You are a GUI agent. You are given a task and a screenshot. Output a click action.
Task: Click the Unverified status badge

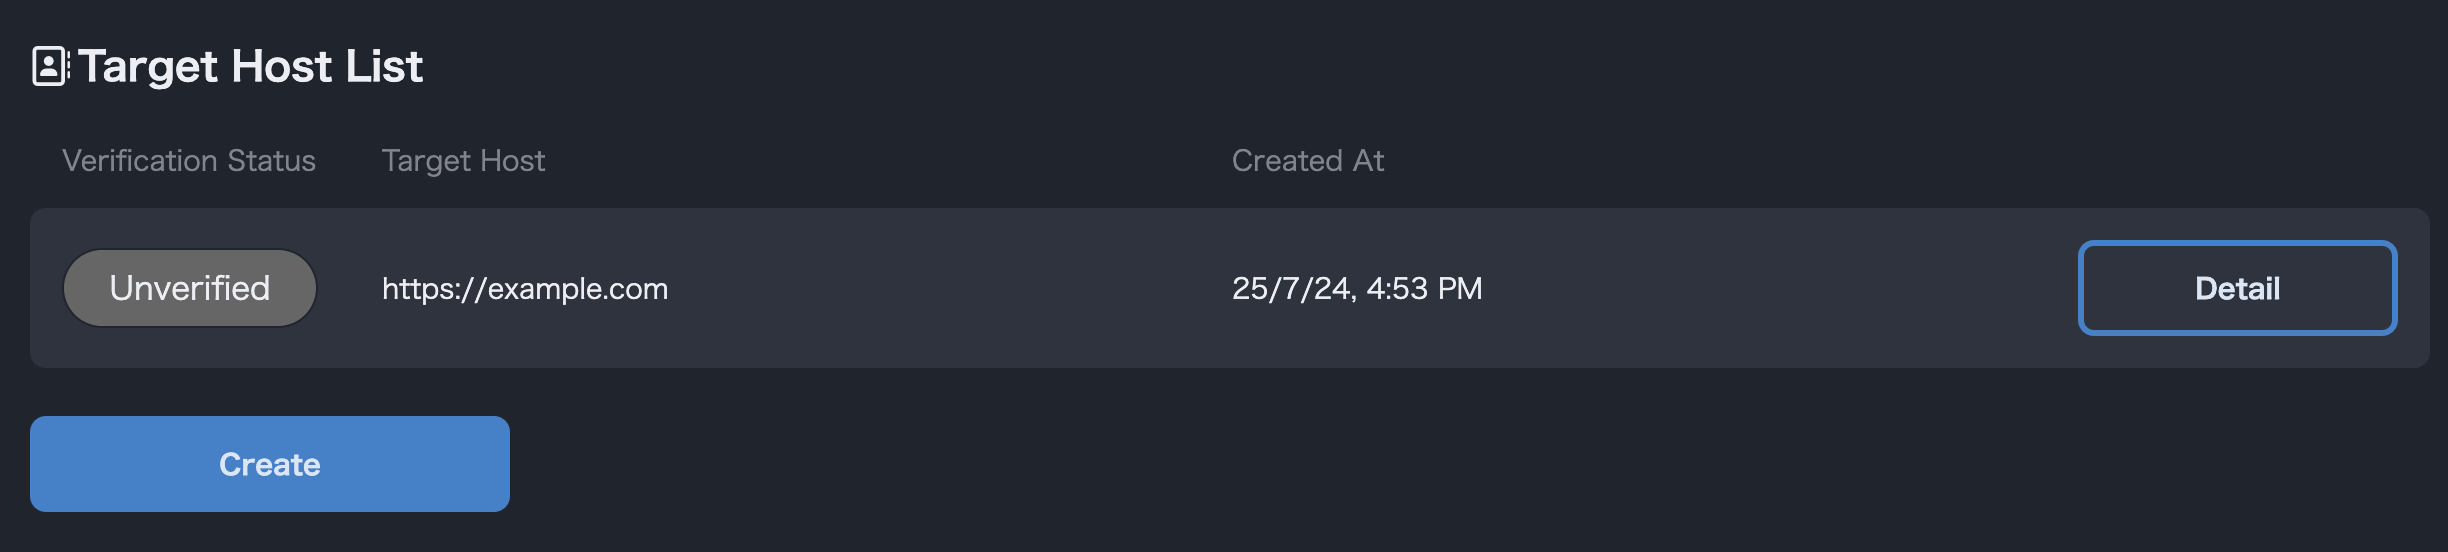coord(190,288)
